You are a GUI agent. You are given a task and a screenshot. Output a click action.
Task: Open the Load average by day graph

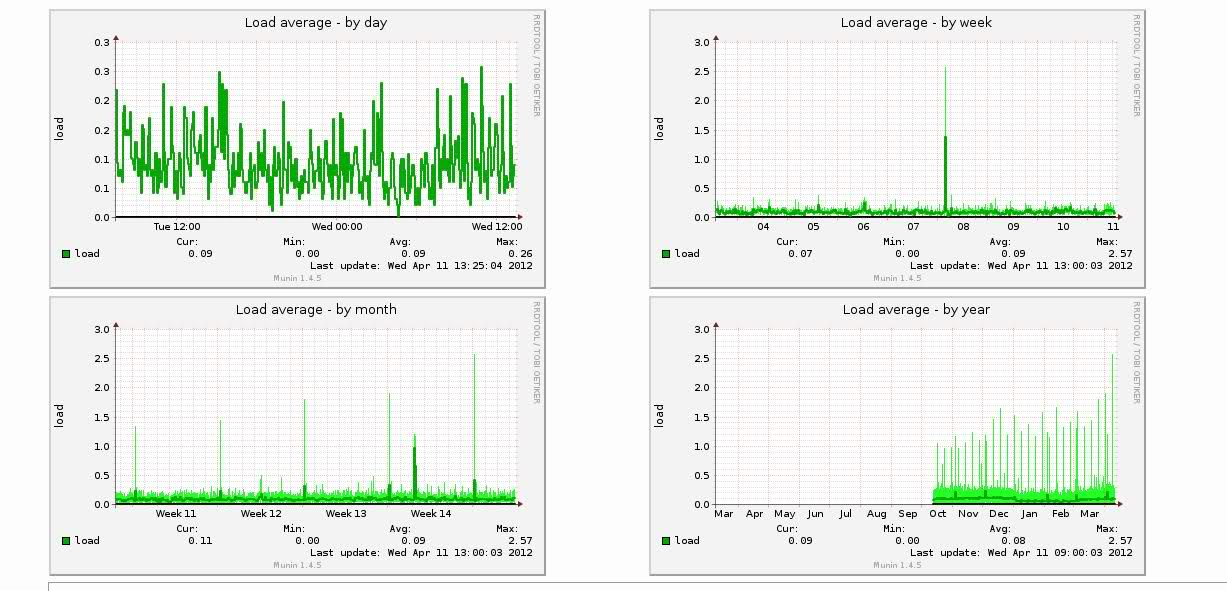[x=298, y=150]
